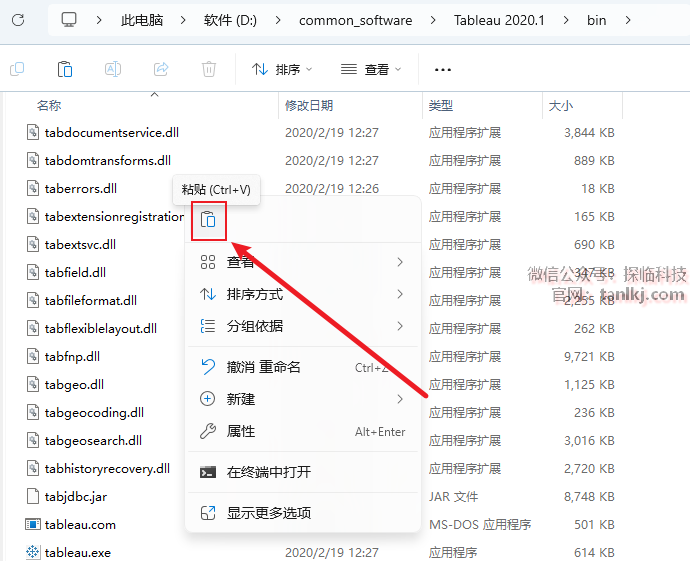Select file tabdomtransforms.dll
The width and height of the screenshot is (690, 561).
pos(108,161)
